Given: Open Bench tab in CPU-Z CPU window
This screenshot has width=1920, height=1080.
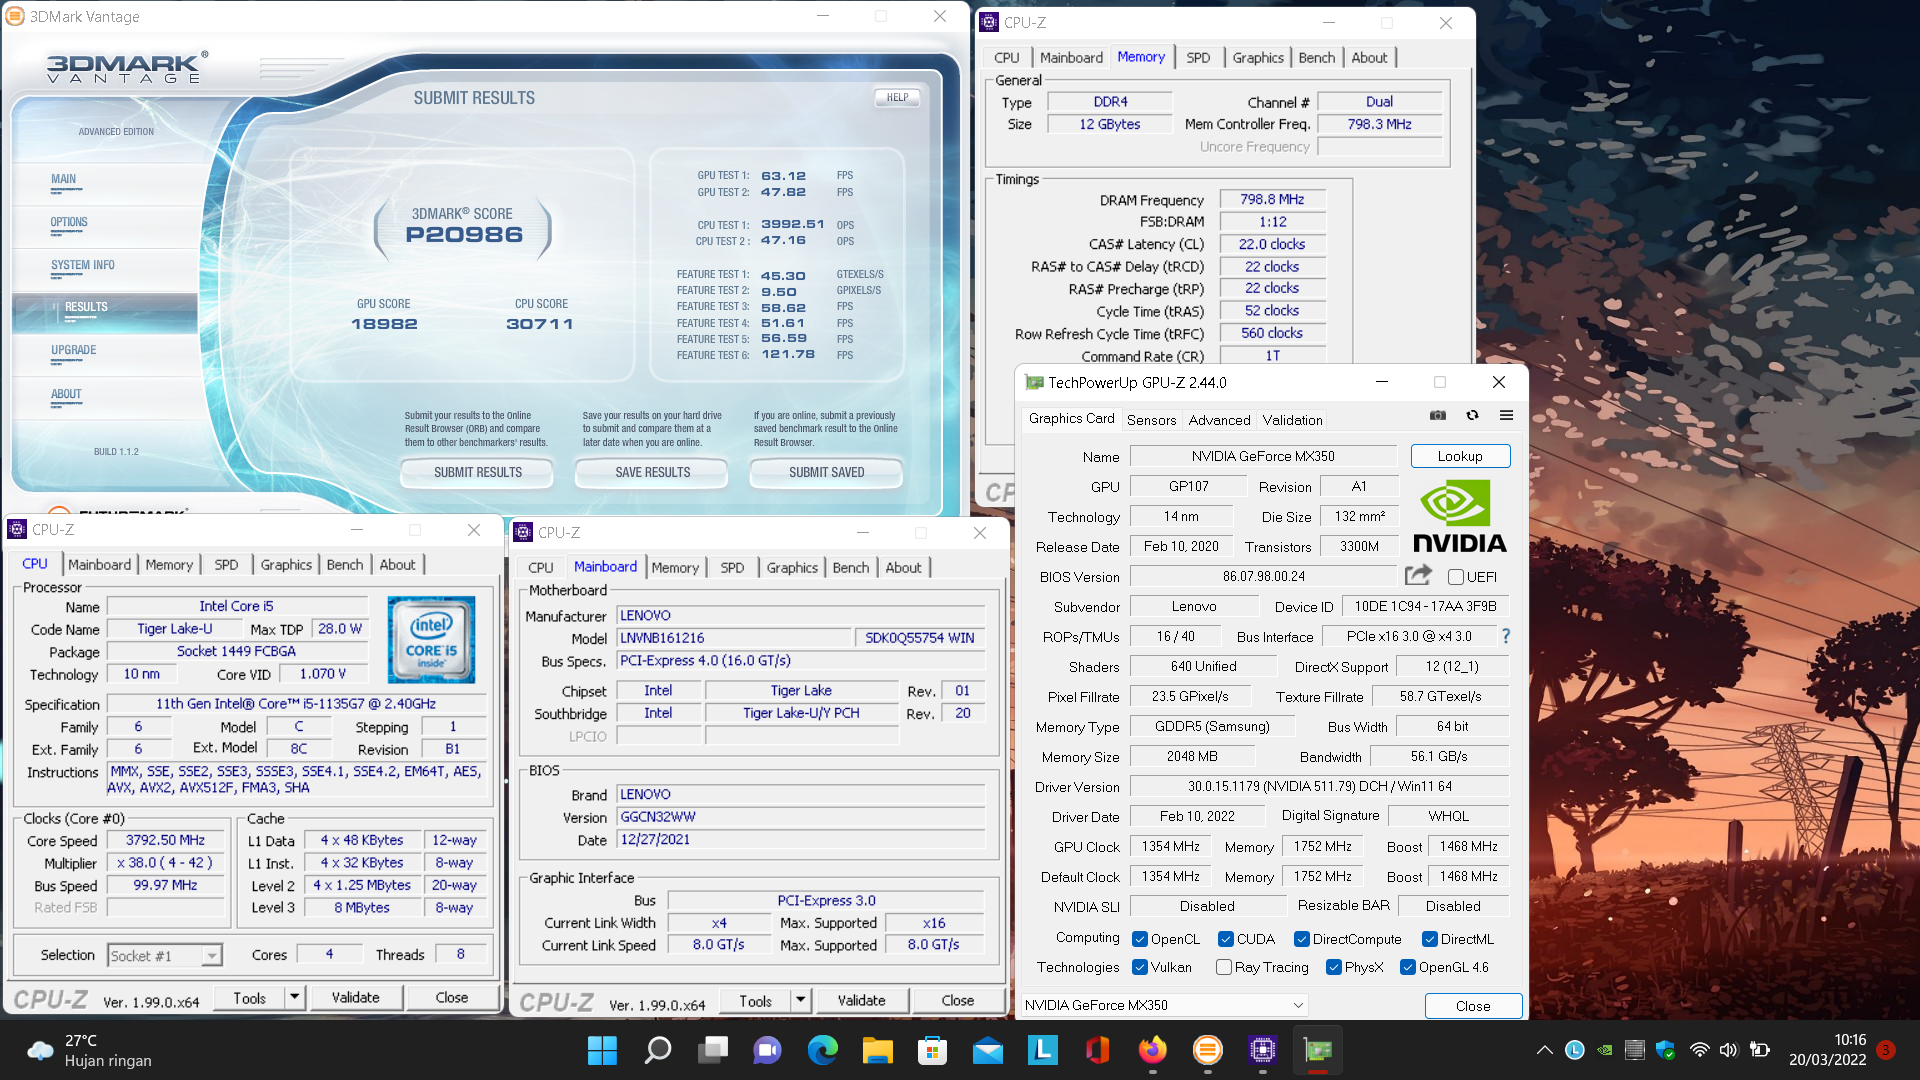Looking at the screenshot, I should 345,565.
